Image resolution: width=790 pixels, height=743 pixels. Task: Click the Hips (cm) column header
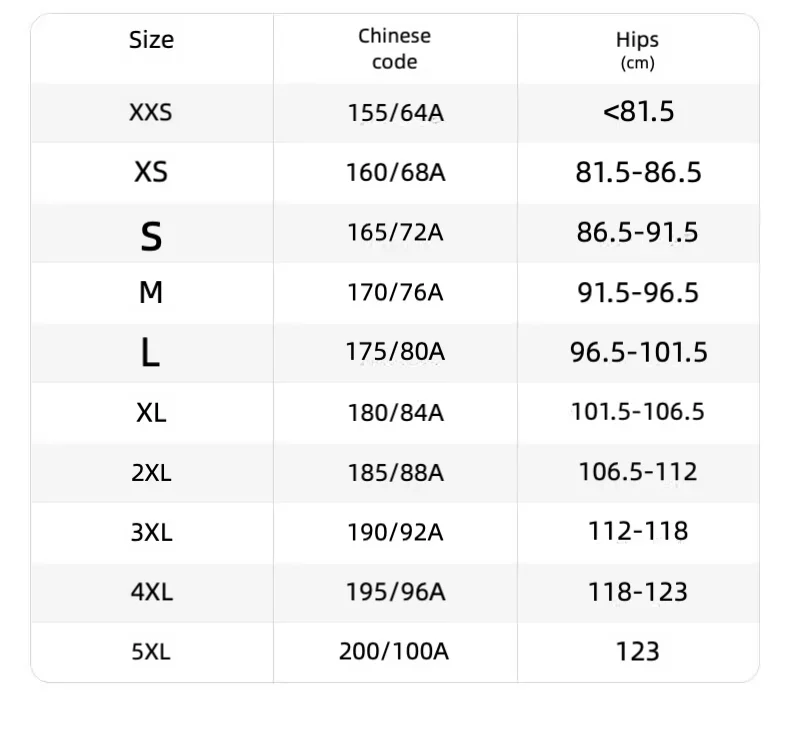637,50
